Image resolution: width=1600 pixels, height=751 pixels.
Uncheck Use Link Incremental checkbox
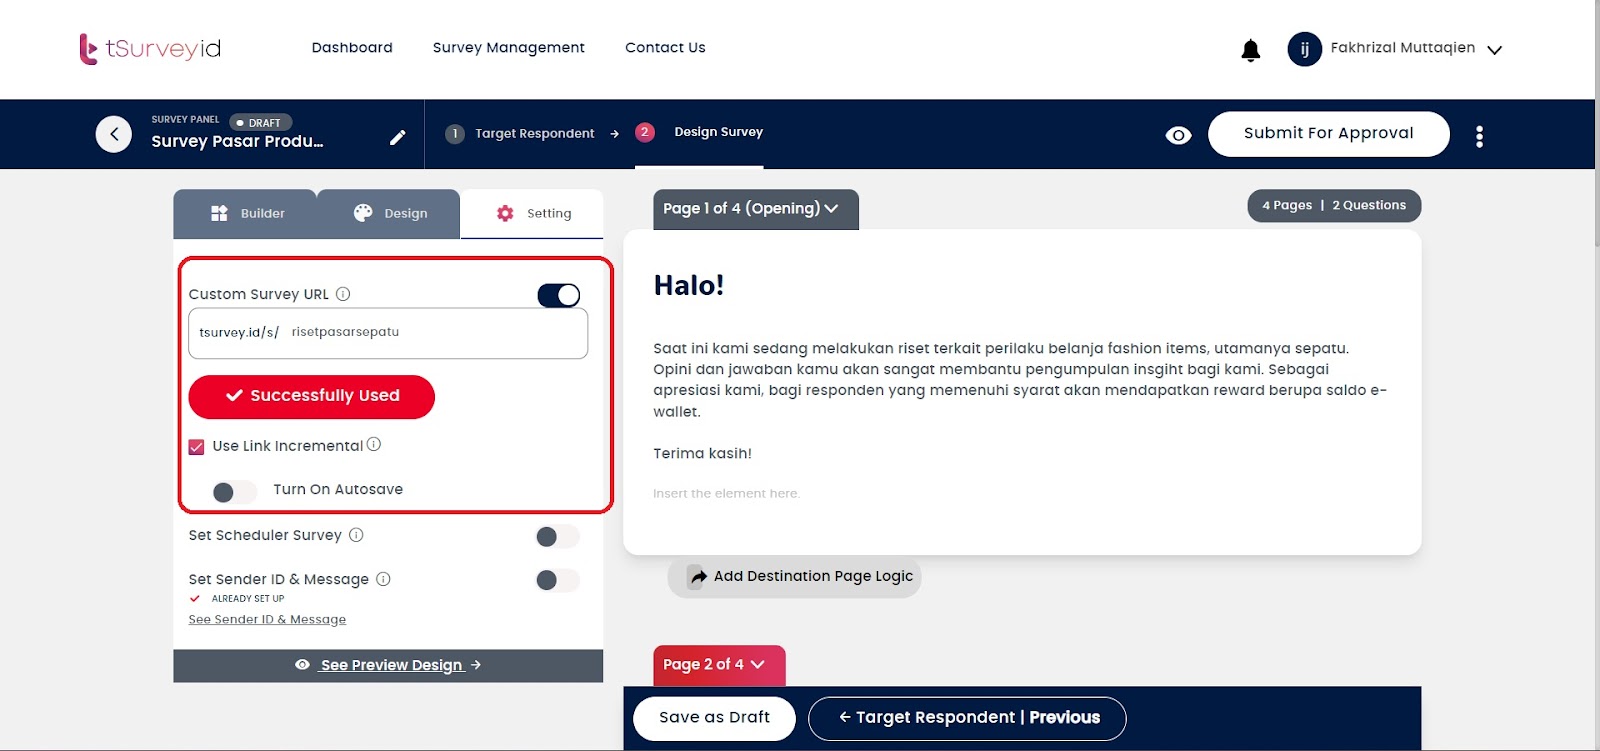click(197, 447)
